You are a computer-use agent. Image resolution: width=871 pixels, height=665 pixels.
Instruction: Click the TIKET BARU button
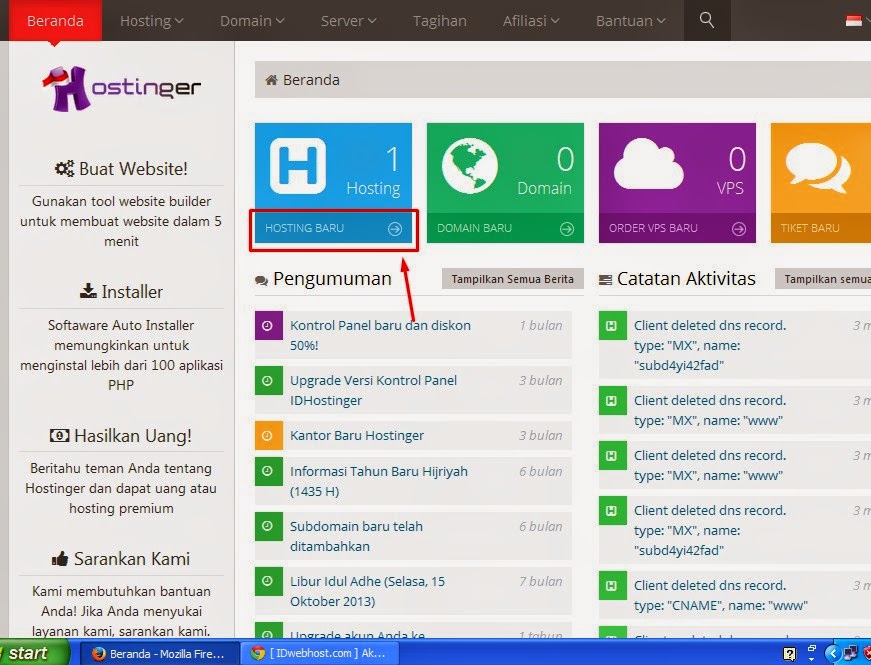click(821, 228)
